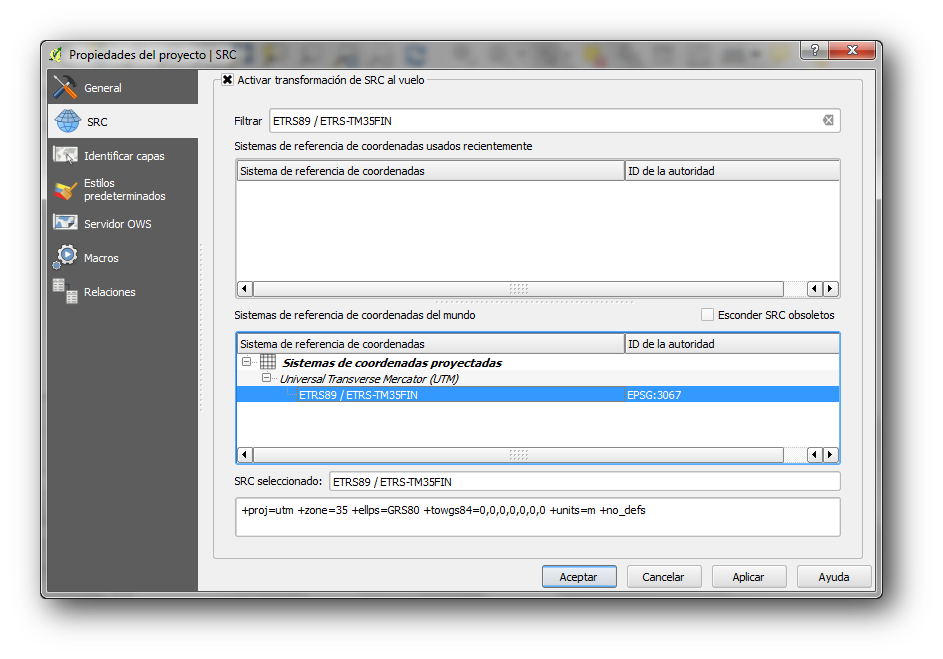Screen dimensions: 943x659
Task: Open Identificar capas section
Action: click(123, 155)
